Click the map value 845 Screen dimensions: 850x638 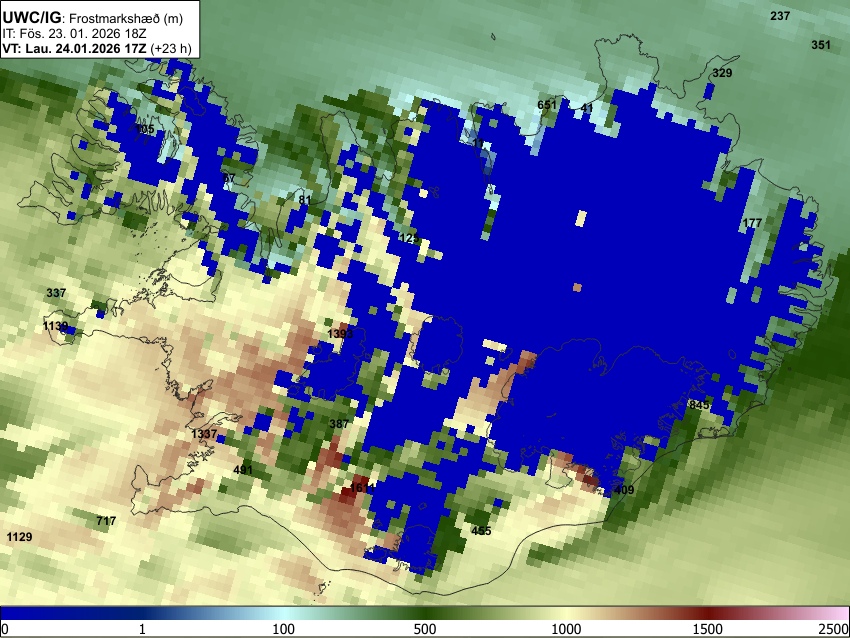click(x=699, y=405)
